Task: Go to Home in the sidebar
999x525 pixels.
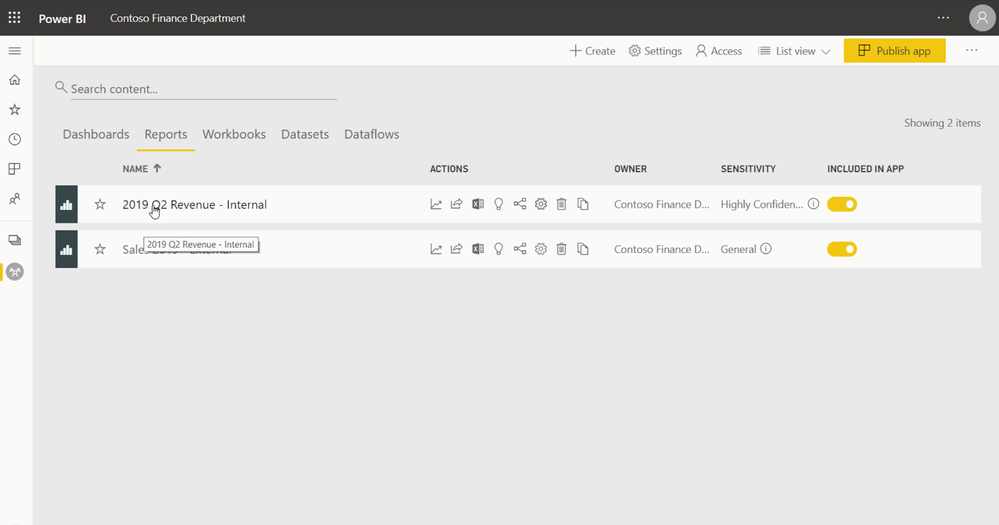Action: (x=15, y=80)
